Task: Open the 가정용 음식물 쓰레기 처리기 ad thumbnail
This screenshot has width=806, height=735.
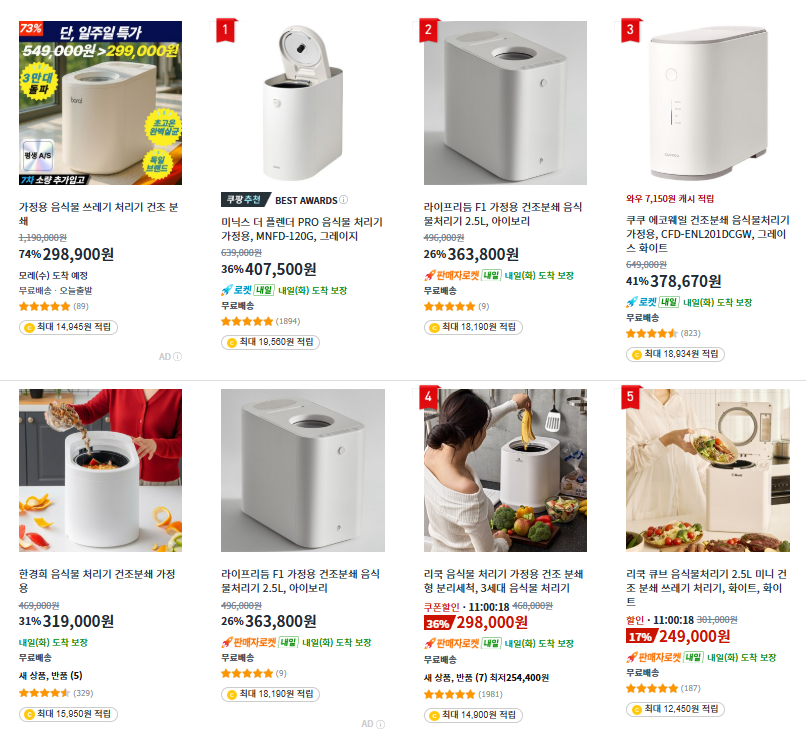Action: point(100,103)
